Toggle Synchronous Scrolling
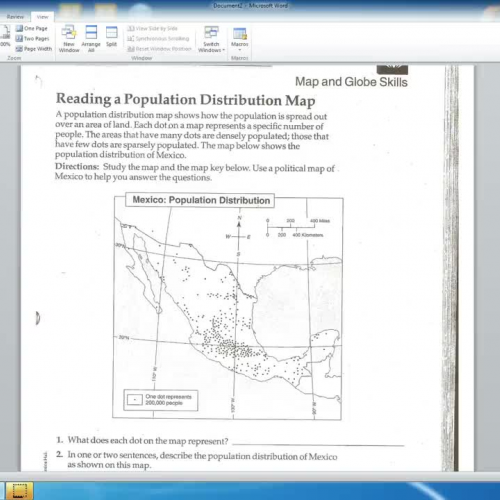 [158, 39]
